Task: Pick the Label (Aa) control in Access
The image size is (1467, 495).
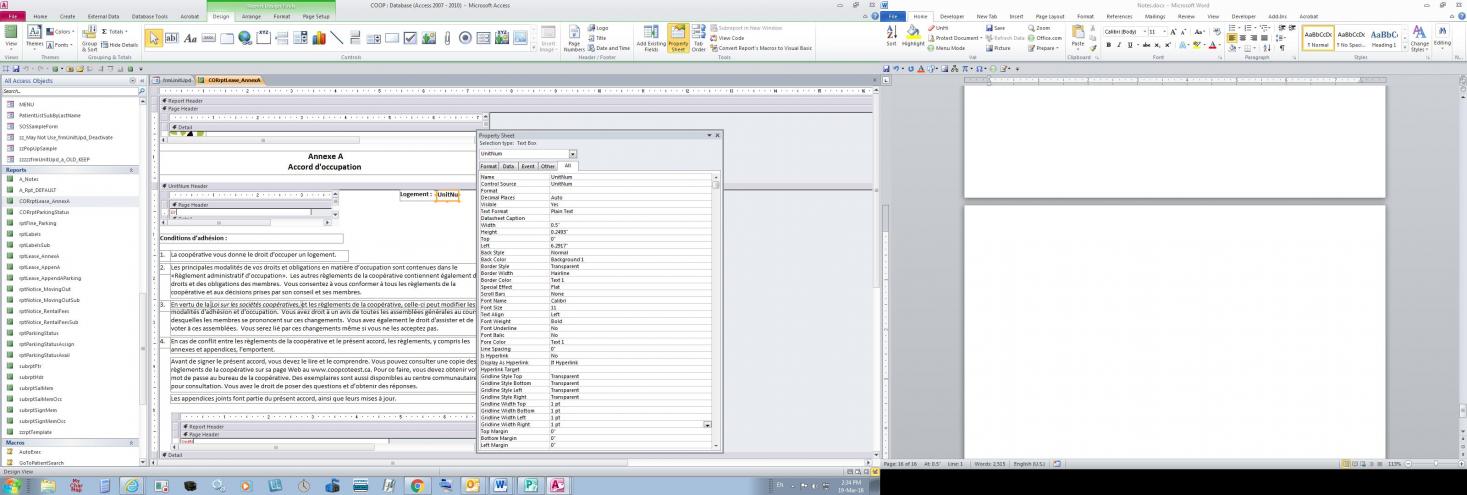Action: tap(190, 38)
